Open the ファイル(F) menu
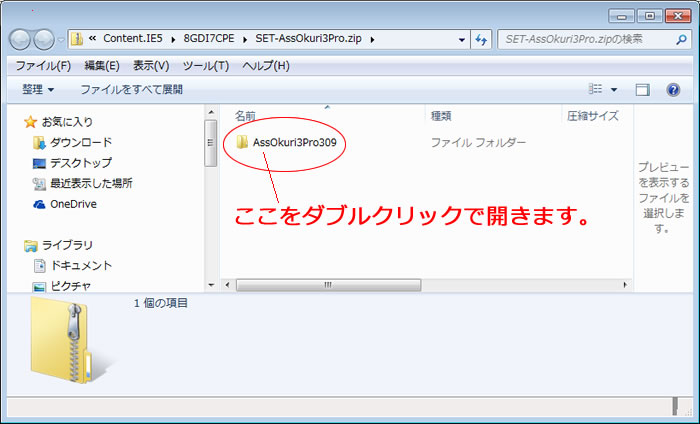This screenshot has height=424, width=700. (x=43, y=66)
